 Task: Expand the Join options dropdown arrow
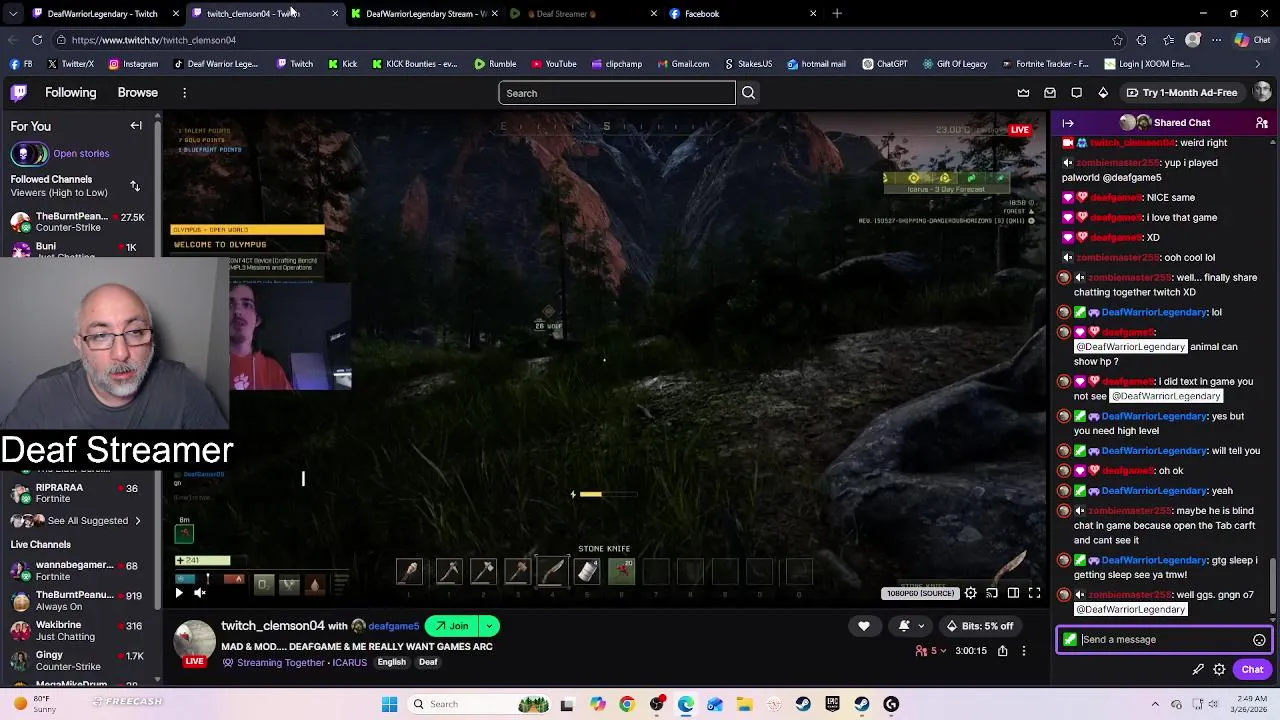pyautogui.click(x=489, y=626)
